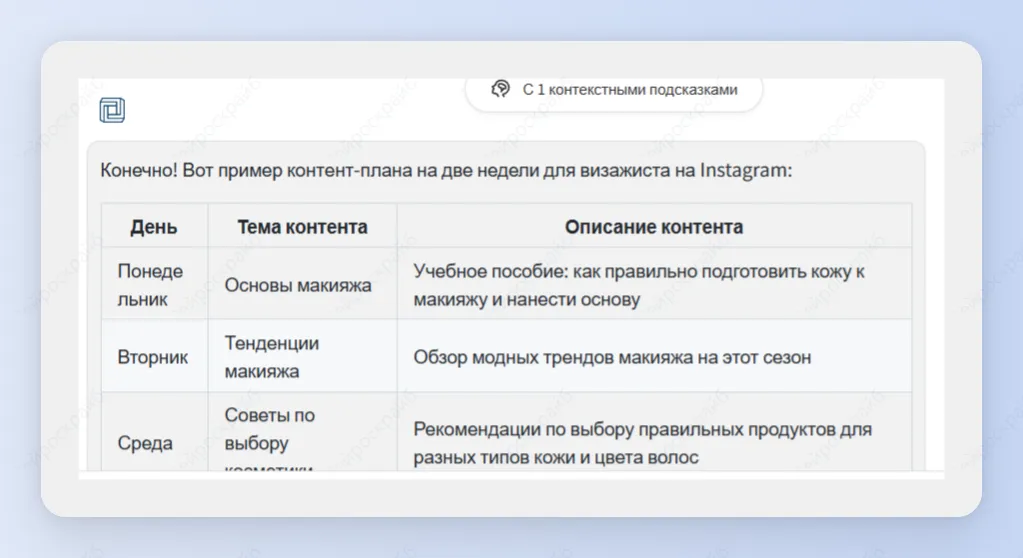1023x558 pixels.
Task: Select the "Тенденции макияжа" topic cell
Action: click(302, 357)
